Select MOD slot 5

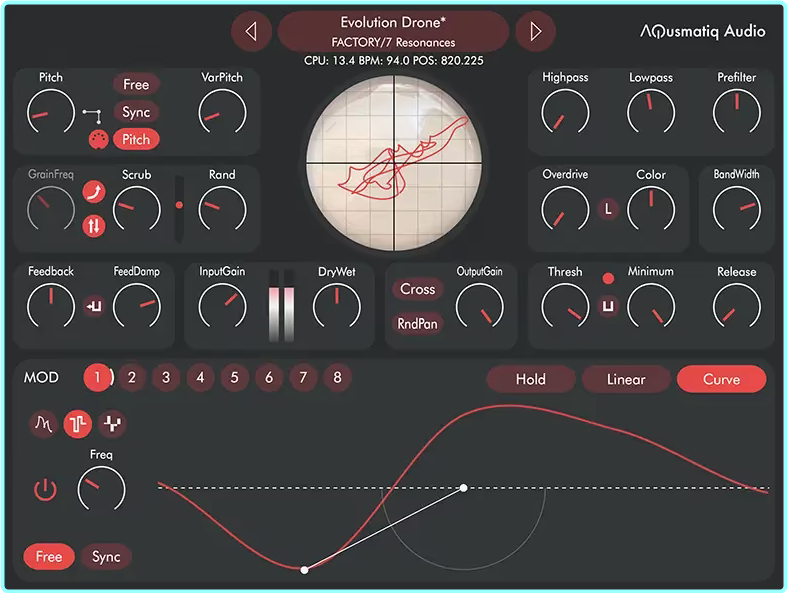click(234, 377)
